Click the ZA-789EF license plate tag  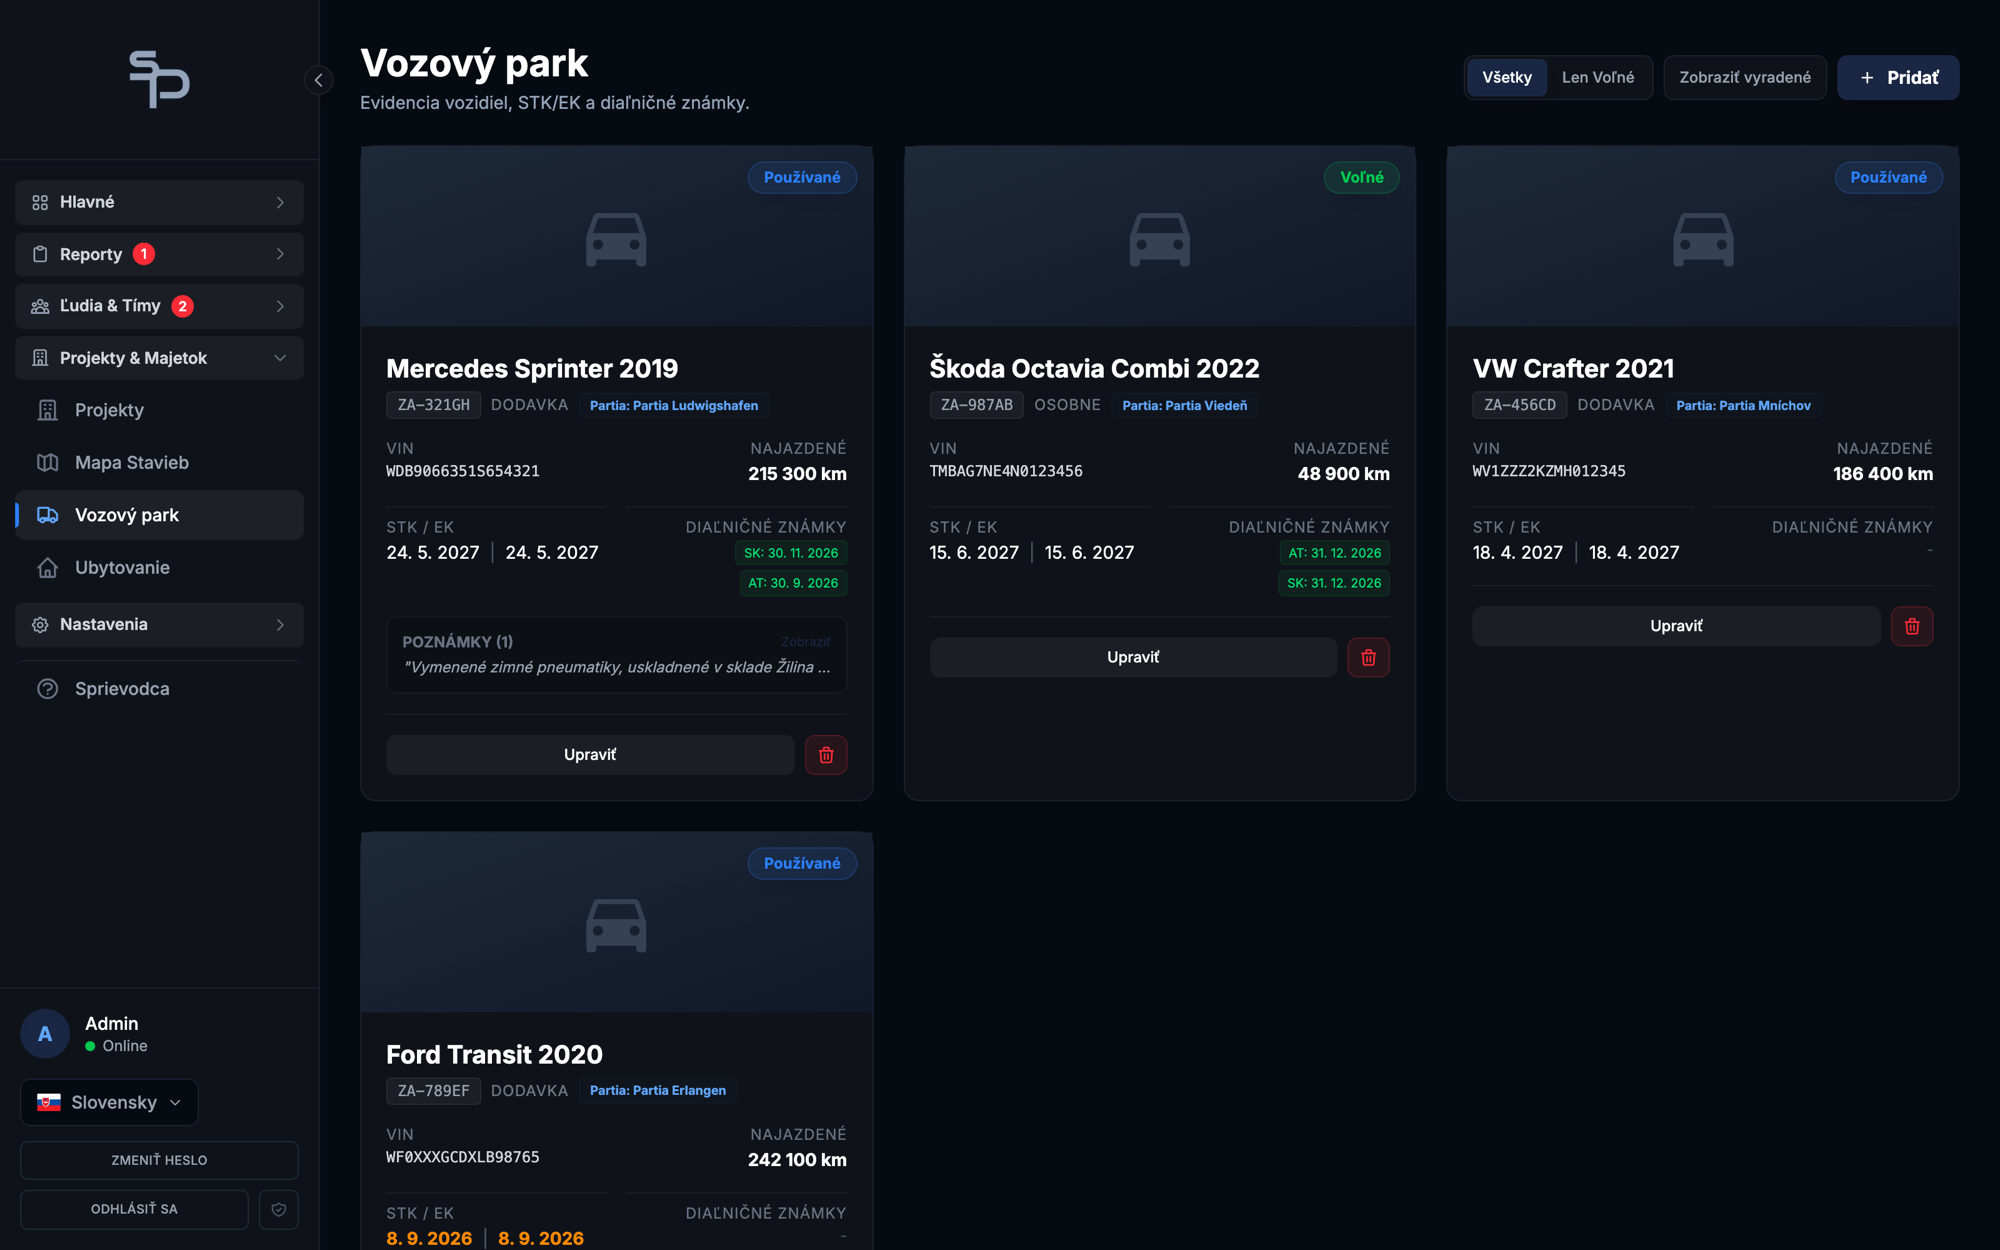434,1091
